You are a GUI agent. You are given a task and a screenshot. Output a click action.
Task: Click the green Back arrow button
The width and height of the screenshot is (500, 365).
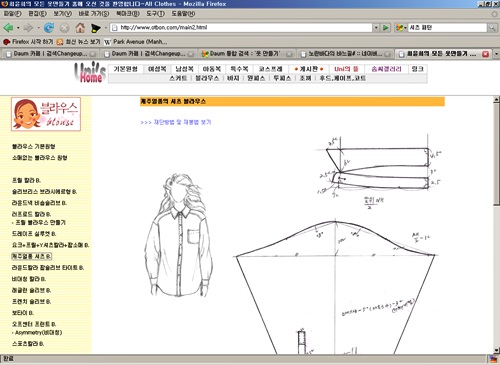[8, 28]
